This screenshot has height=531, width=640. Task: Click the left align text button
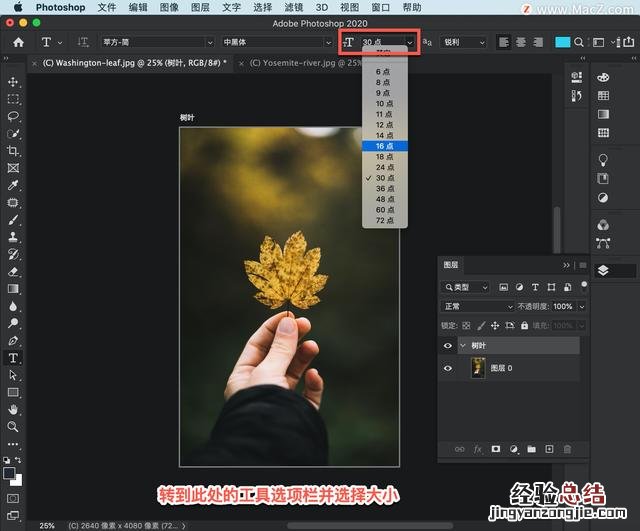click(503, 43)
